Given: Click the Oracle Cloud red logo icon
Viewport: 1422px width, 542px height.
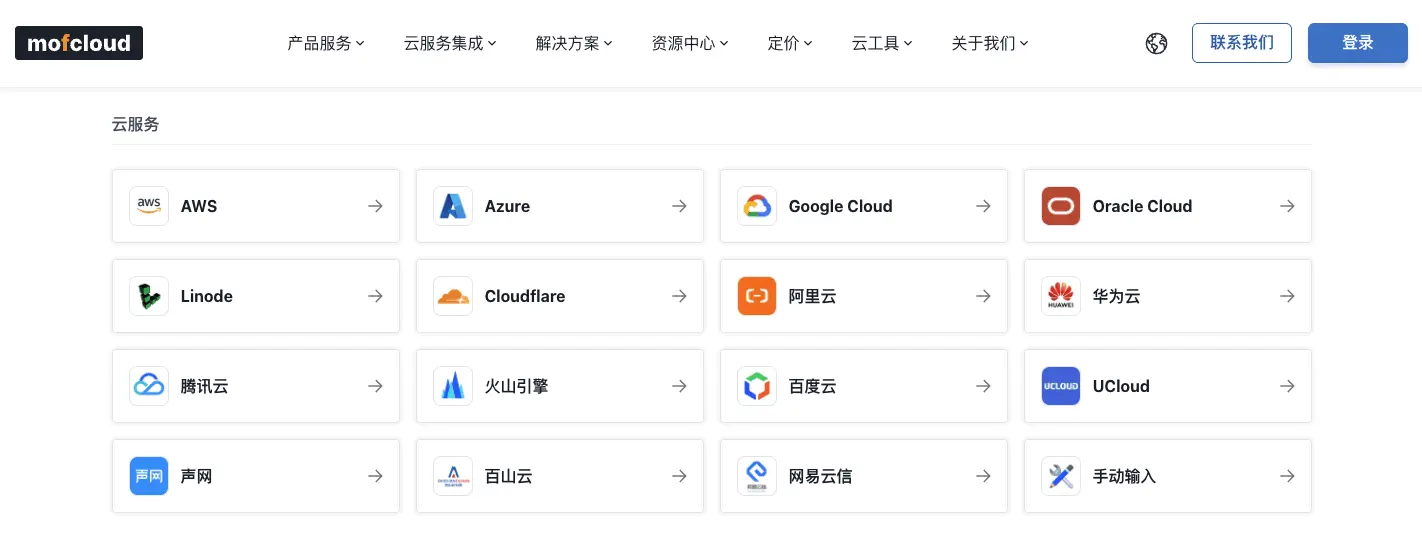Looking at the screenshot, I should click(1061, 206).
